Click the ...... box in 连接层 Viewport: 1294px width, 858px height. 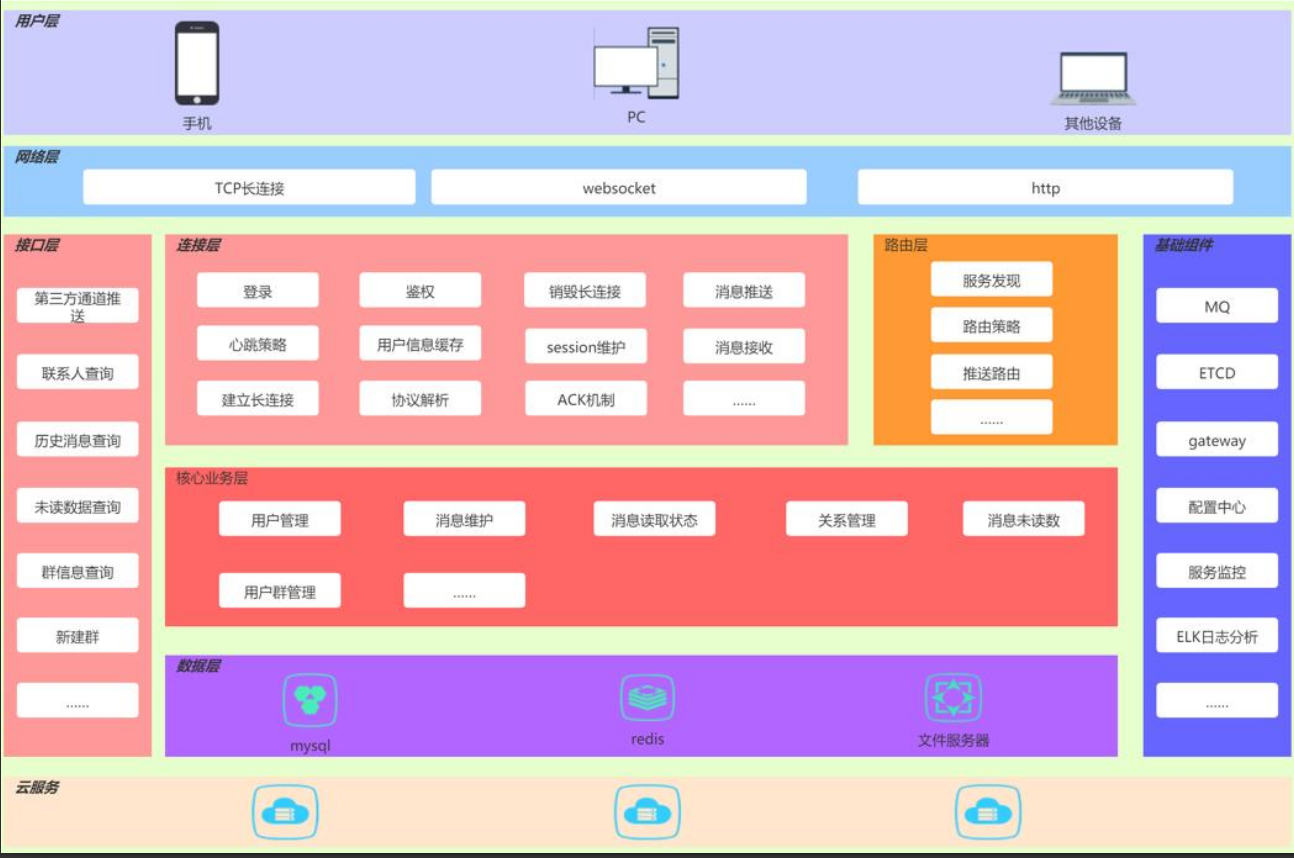point(744,399)
